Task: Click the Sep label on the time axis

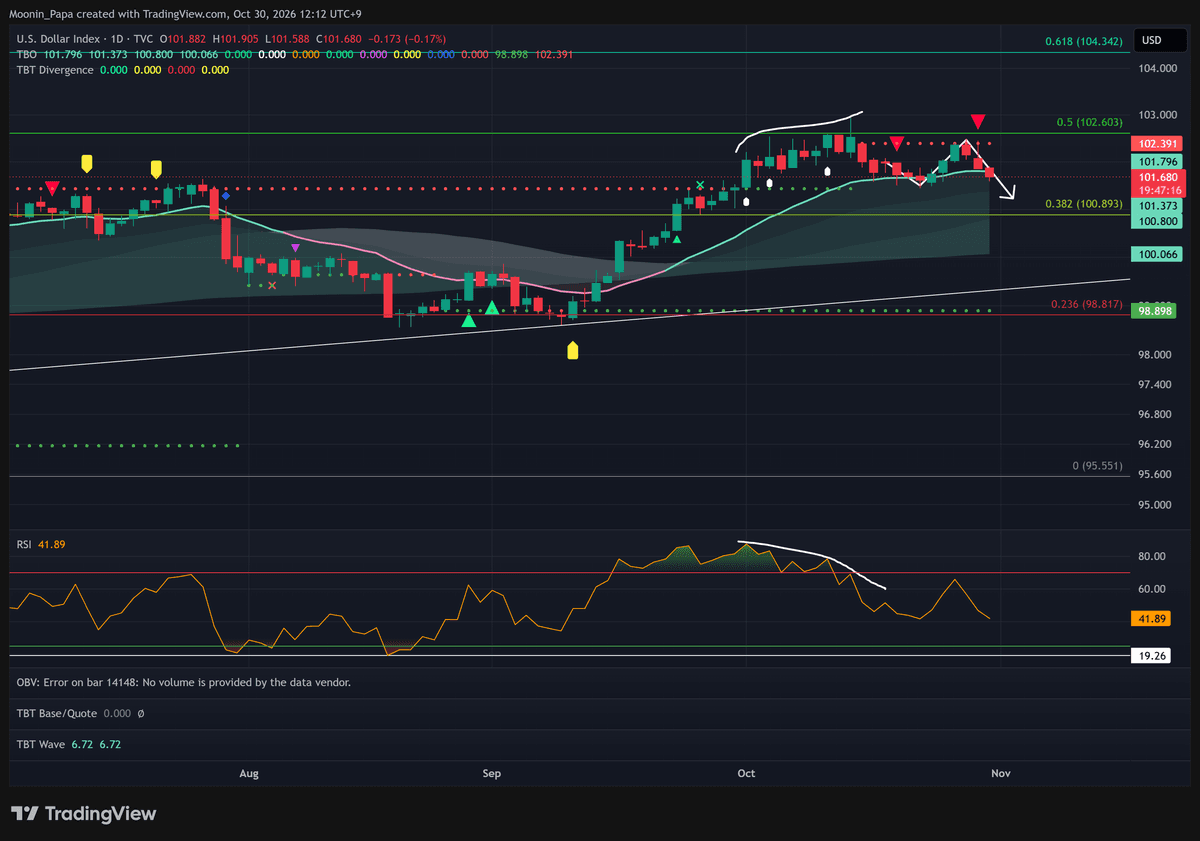Action: [491, 773]
